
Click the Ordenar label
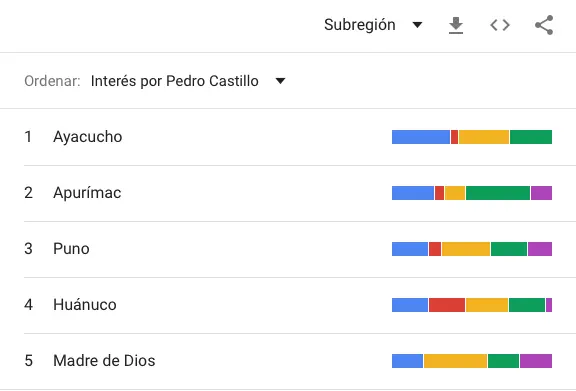pos(52,81)
